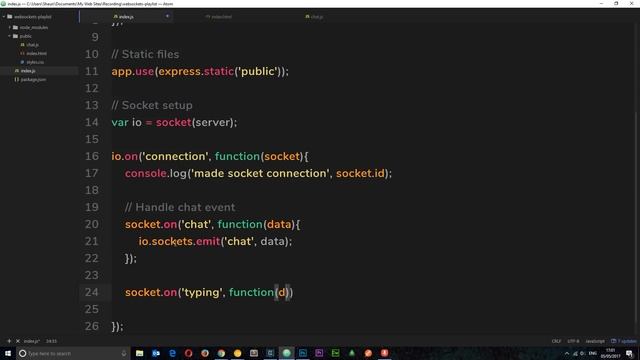Open the Windows Start menu
The width and height of the screenshot is (640, 360).
pos(8,353)
